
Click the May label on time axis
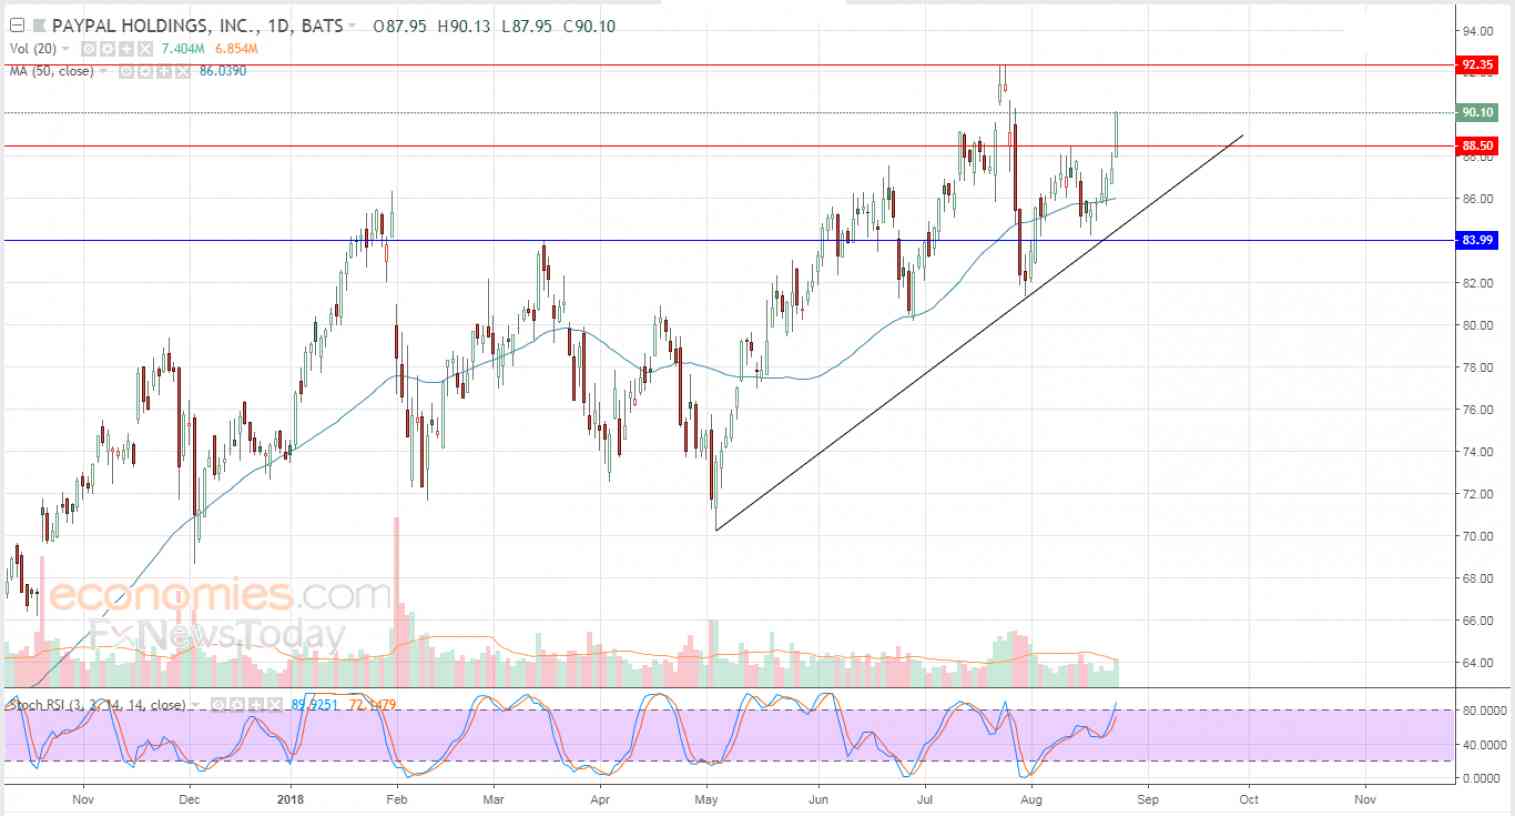tap(706, 800)
